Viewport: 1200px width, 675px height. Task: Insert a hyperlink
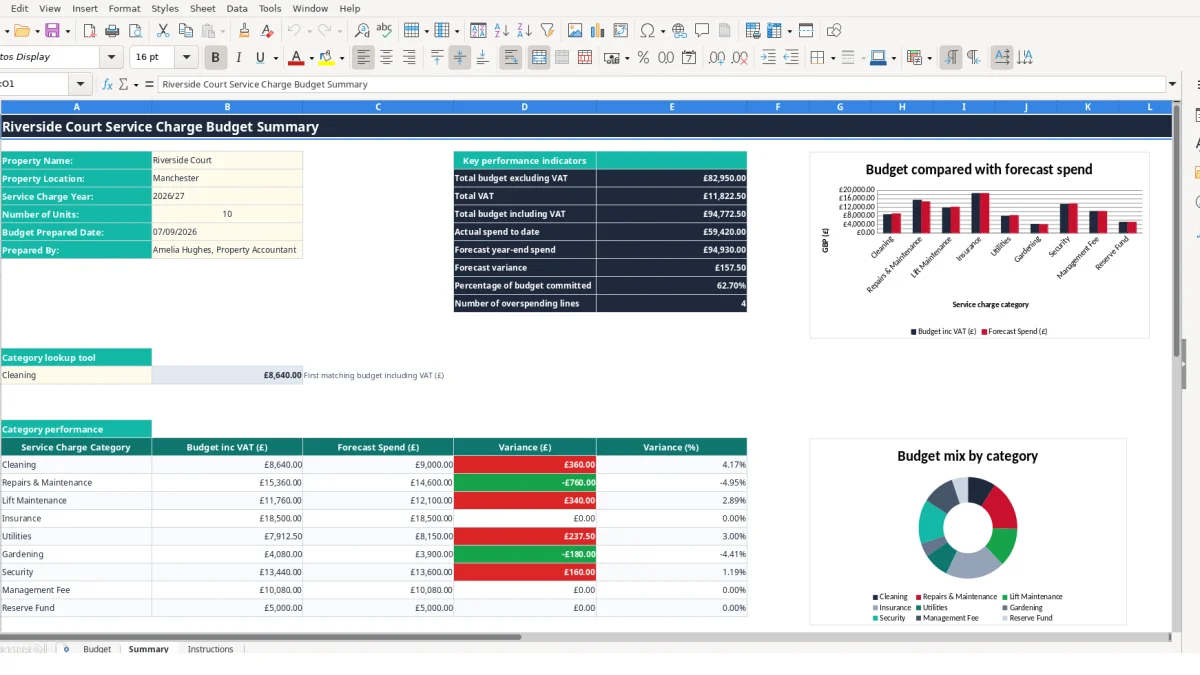680,31
